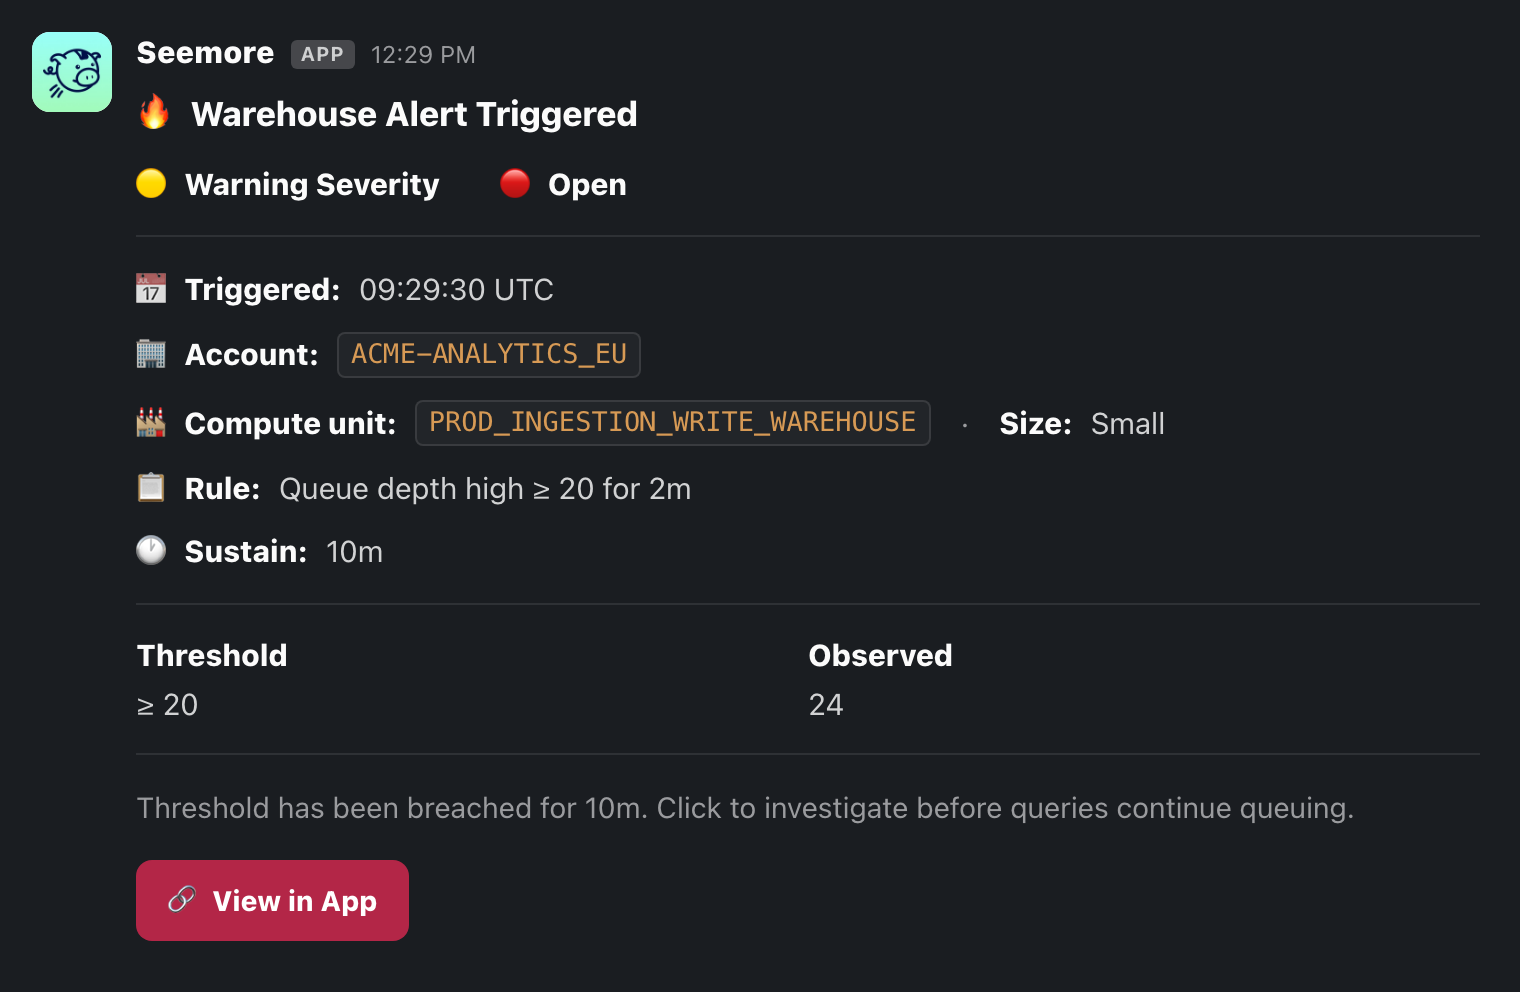Click the yellow Warning Severity circle
Viewport: 1520px width, 992px height.
(x=151, y=184)
